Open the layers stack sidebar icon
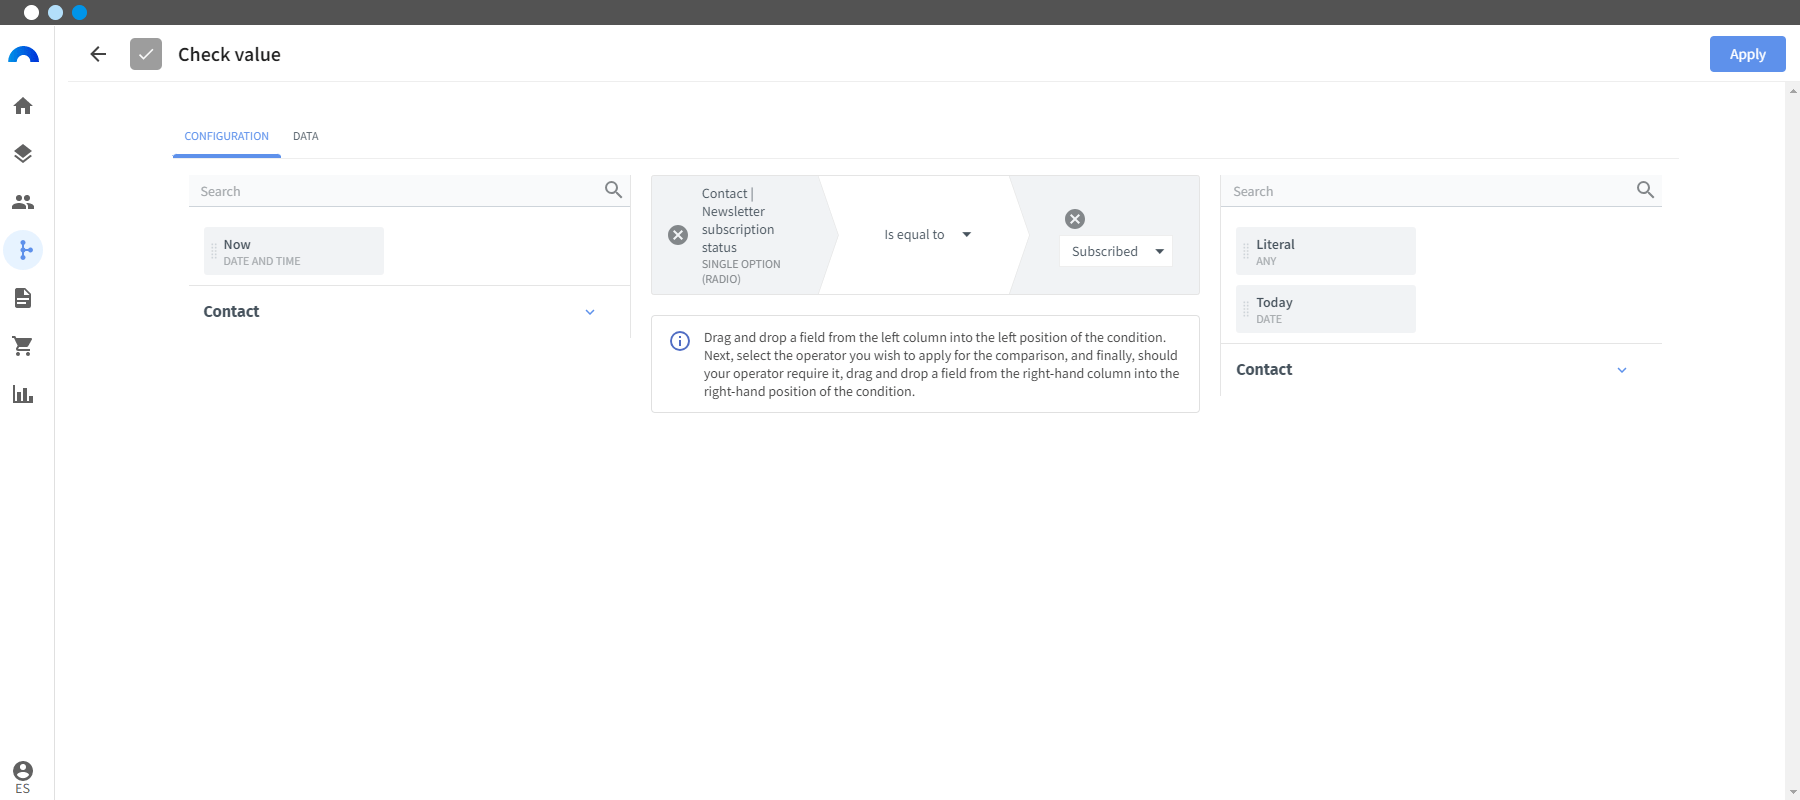This screenshot has height=800, width=1800. pos(23,154)
